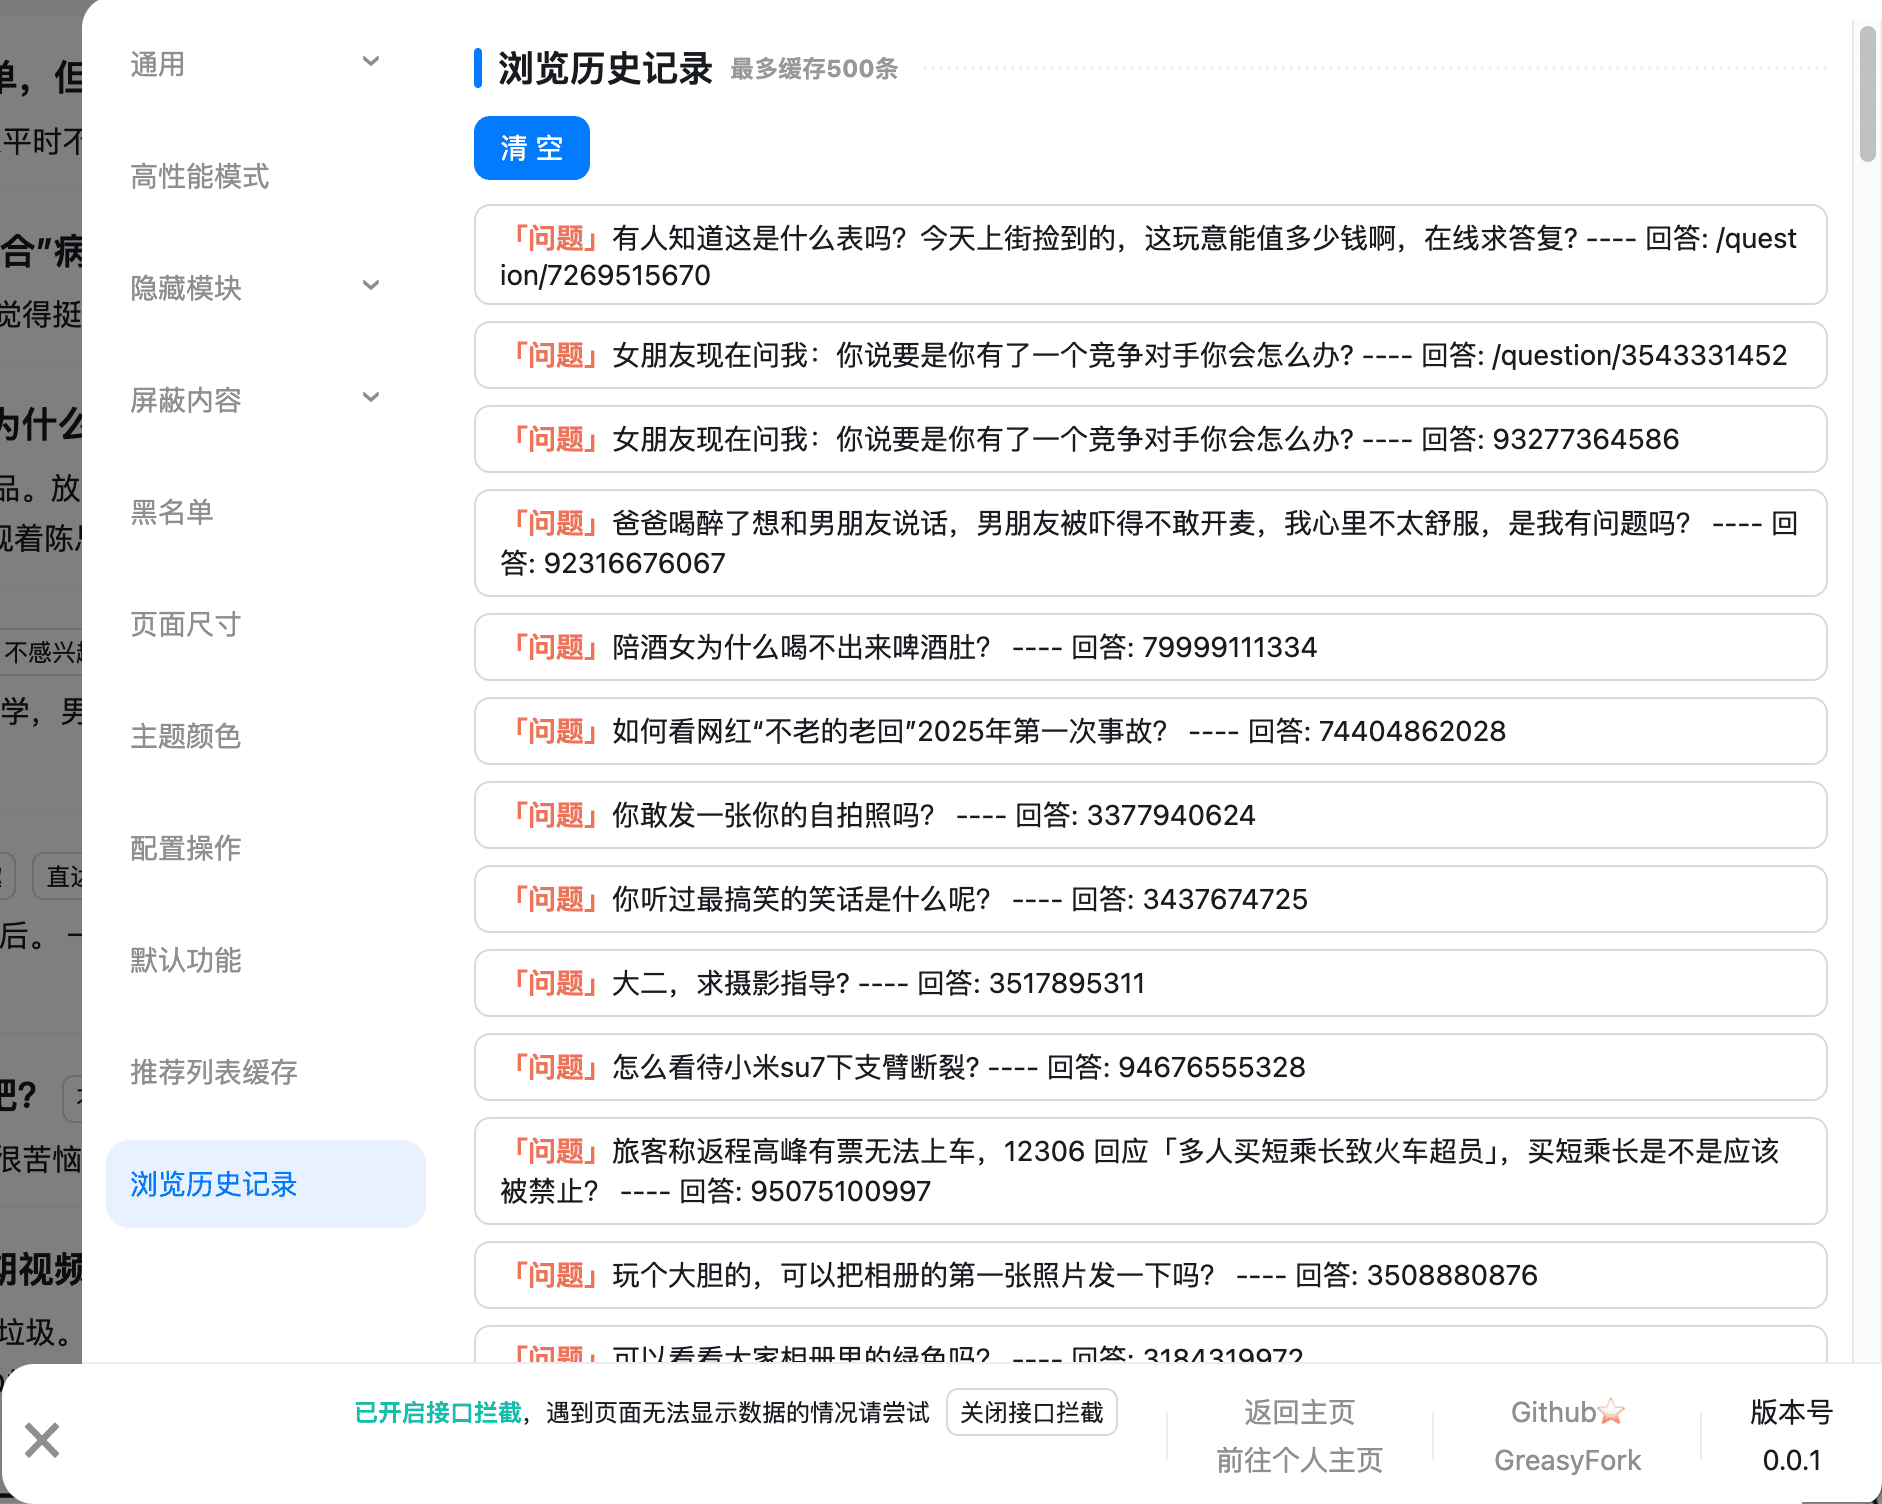Open history entry about 爸爸喝醉了想和男朋友说话
Image resolution: width=1882 pixels, height=1504 pixels.
1150,543
